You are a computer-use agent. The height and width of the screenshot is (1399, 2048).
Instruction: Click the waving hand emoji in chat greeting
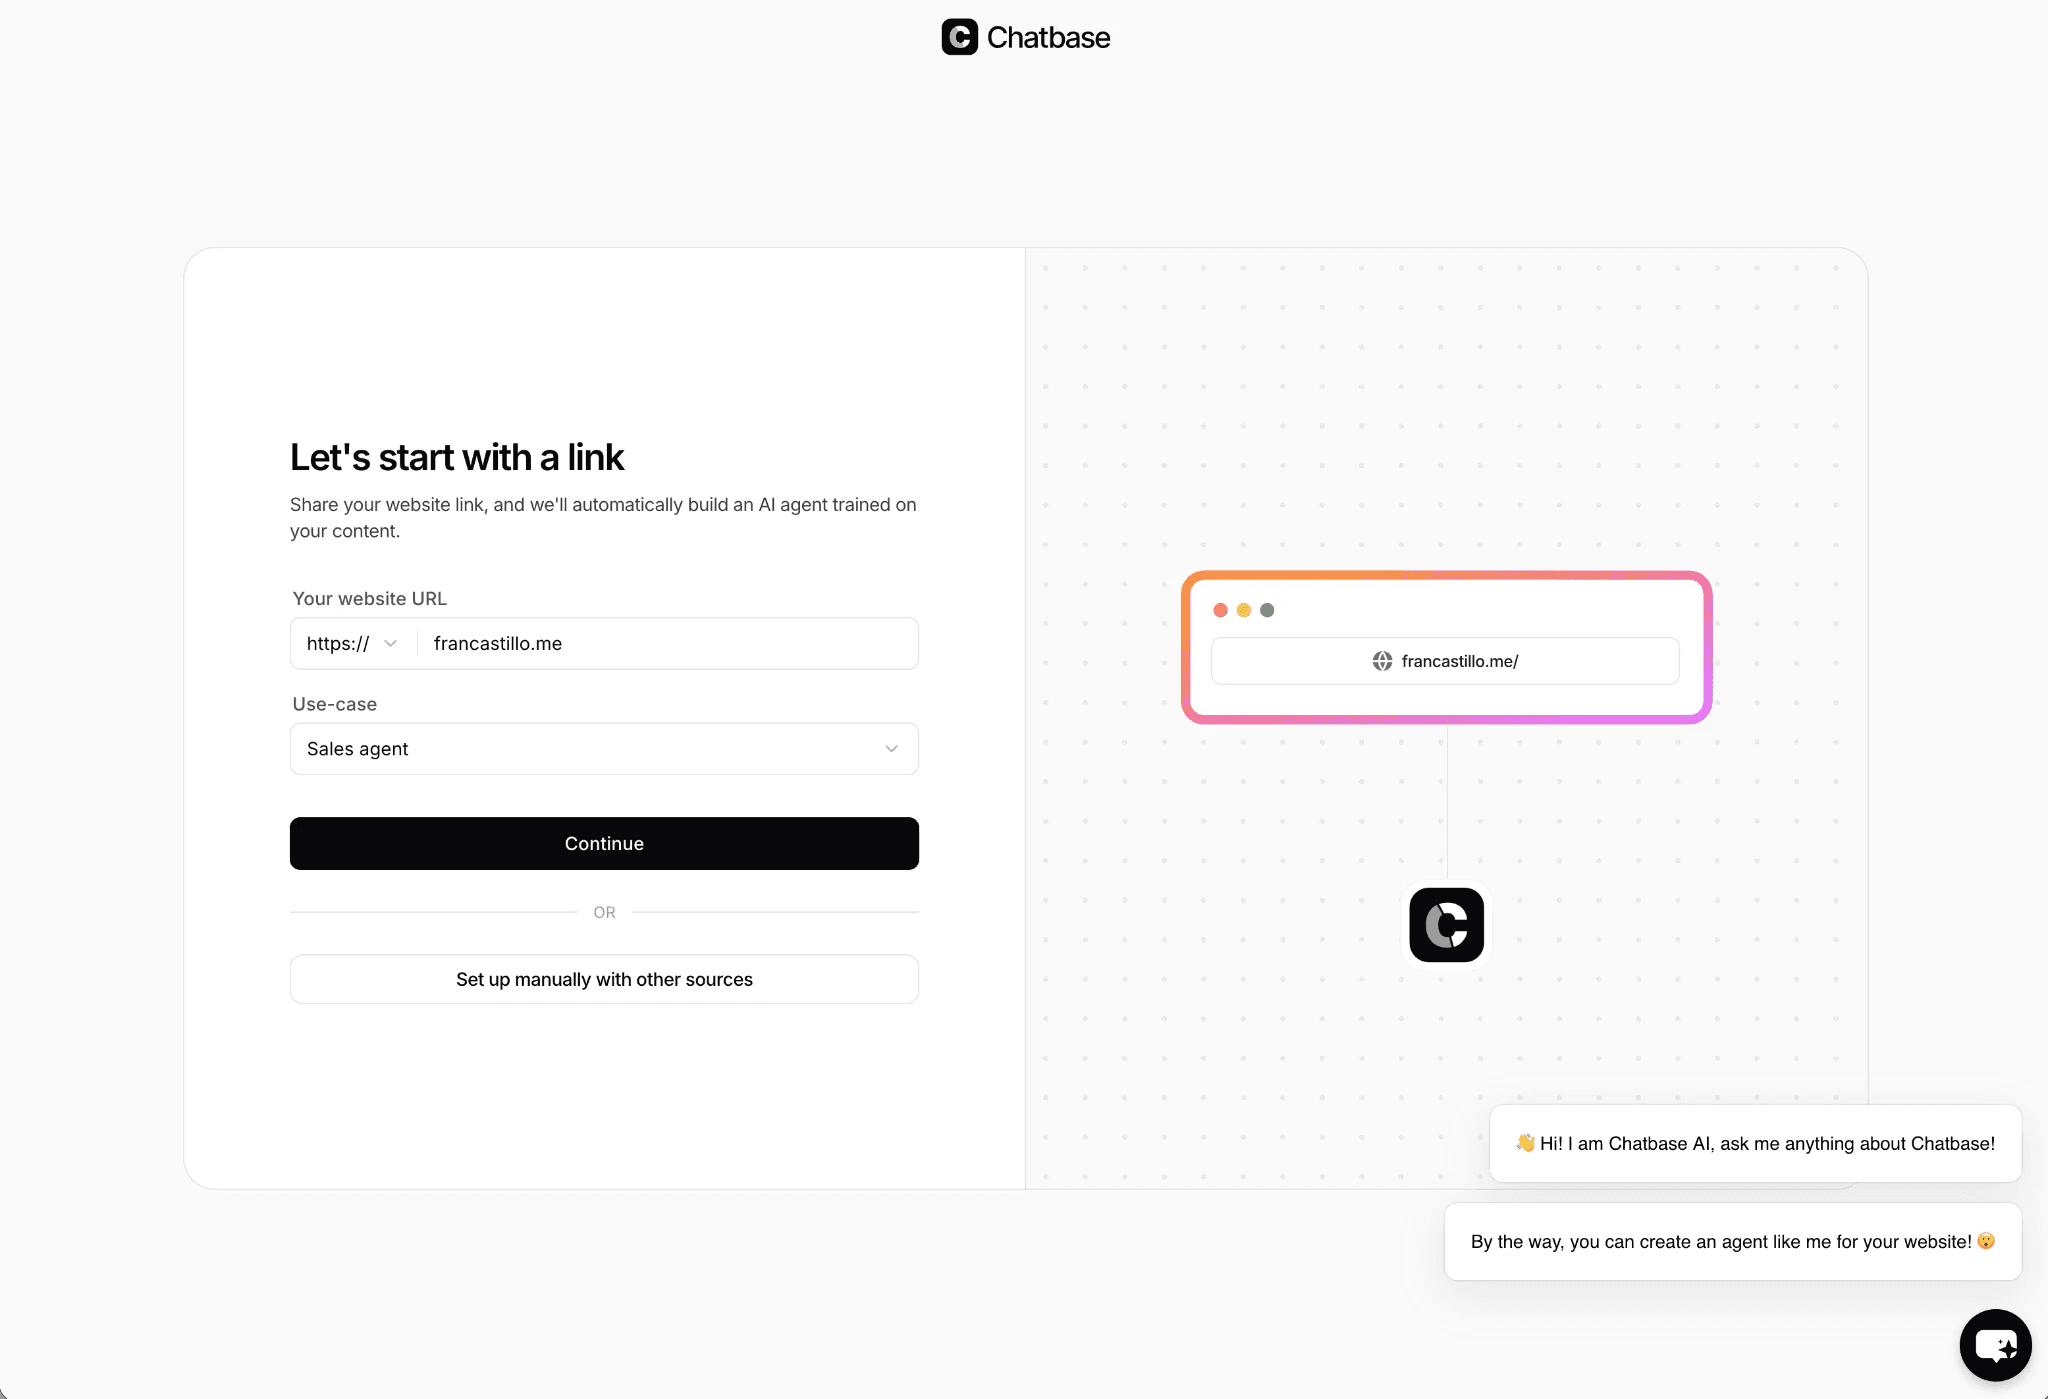pos(1525,1143)
